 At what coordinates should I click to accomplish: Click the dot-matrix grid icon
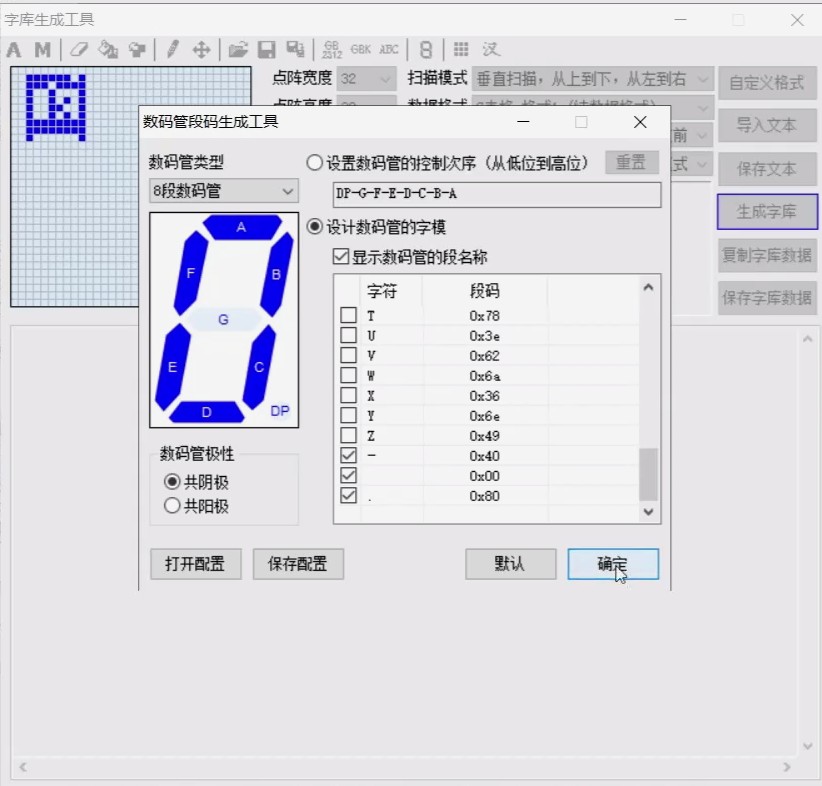click(461, 49)
